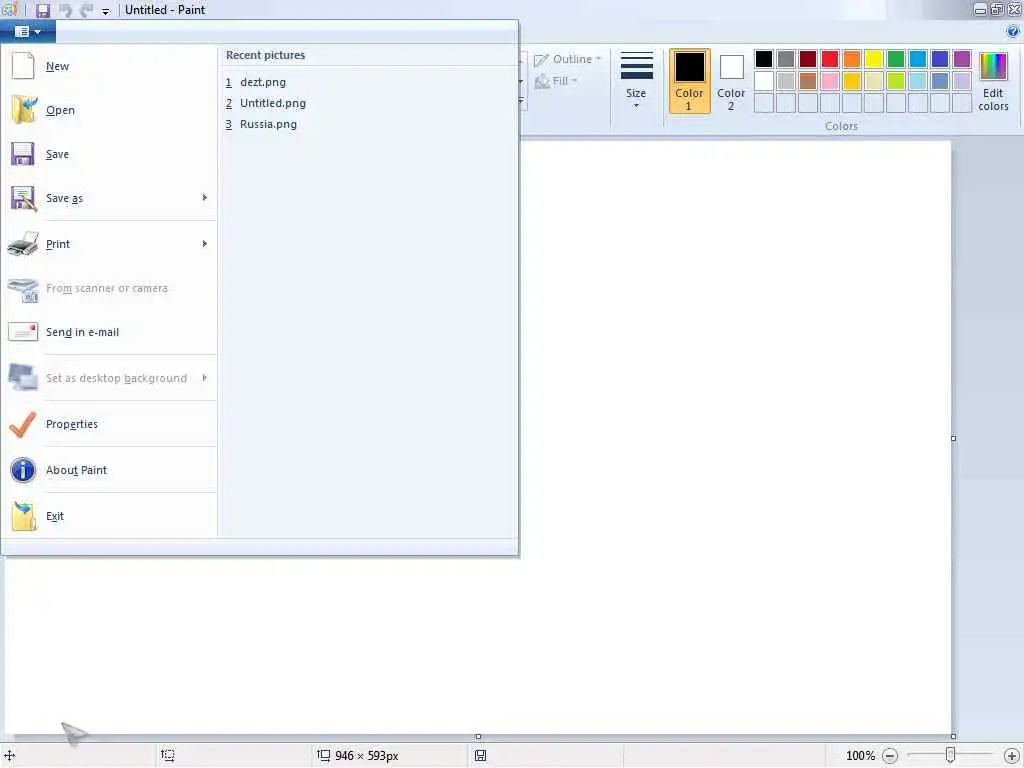Image resolution: width=1024 pixels, height=768 pixels.
Task: Click the Redo arrow in title bar
Action: [86, 10]
